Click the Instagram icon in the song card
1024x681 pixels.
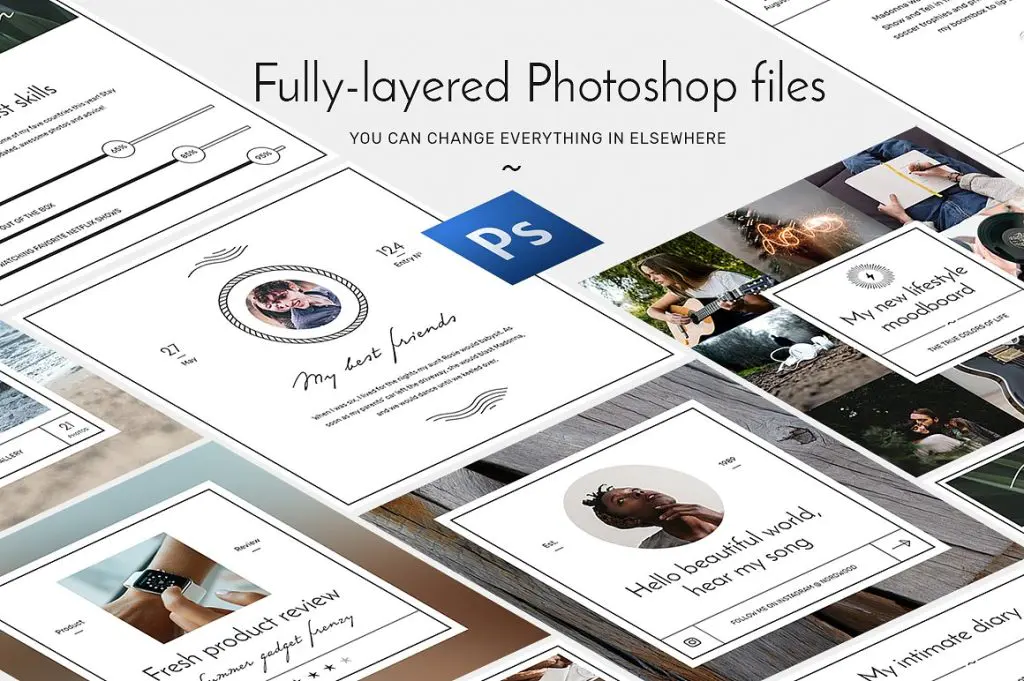(x=693, y=642)
